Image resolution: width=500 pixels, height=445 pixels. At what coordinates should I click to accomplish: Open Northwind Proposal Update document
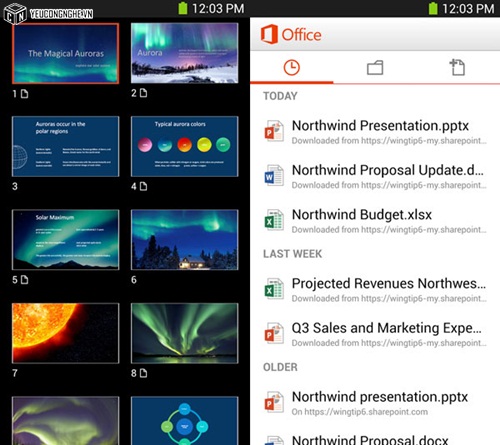pos(375,177)
